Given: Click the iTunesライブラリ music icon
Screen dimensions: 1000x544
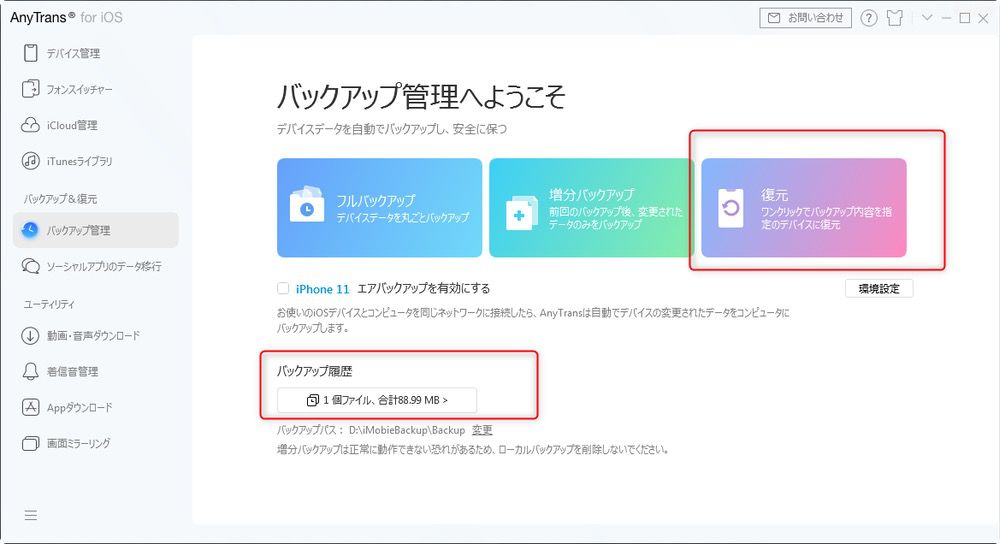Looking at the screenshot, I should click(x=30, y=161).
